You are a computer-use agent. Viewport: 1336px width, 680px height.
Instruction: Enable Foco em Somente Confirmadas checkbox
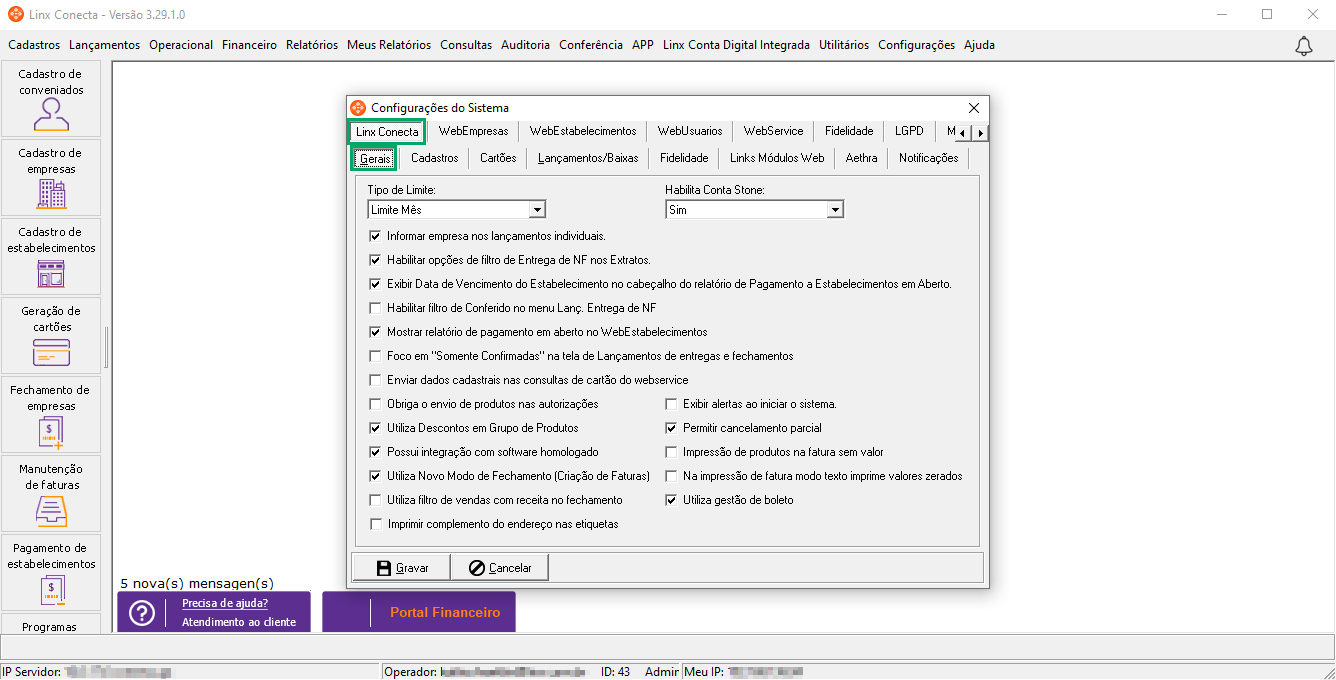376,356
